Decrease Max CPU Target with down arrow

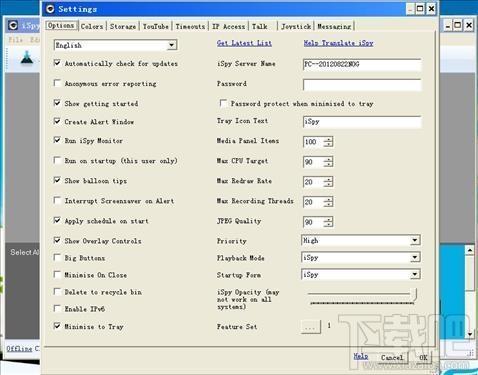[328, 164]
